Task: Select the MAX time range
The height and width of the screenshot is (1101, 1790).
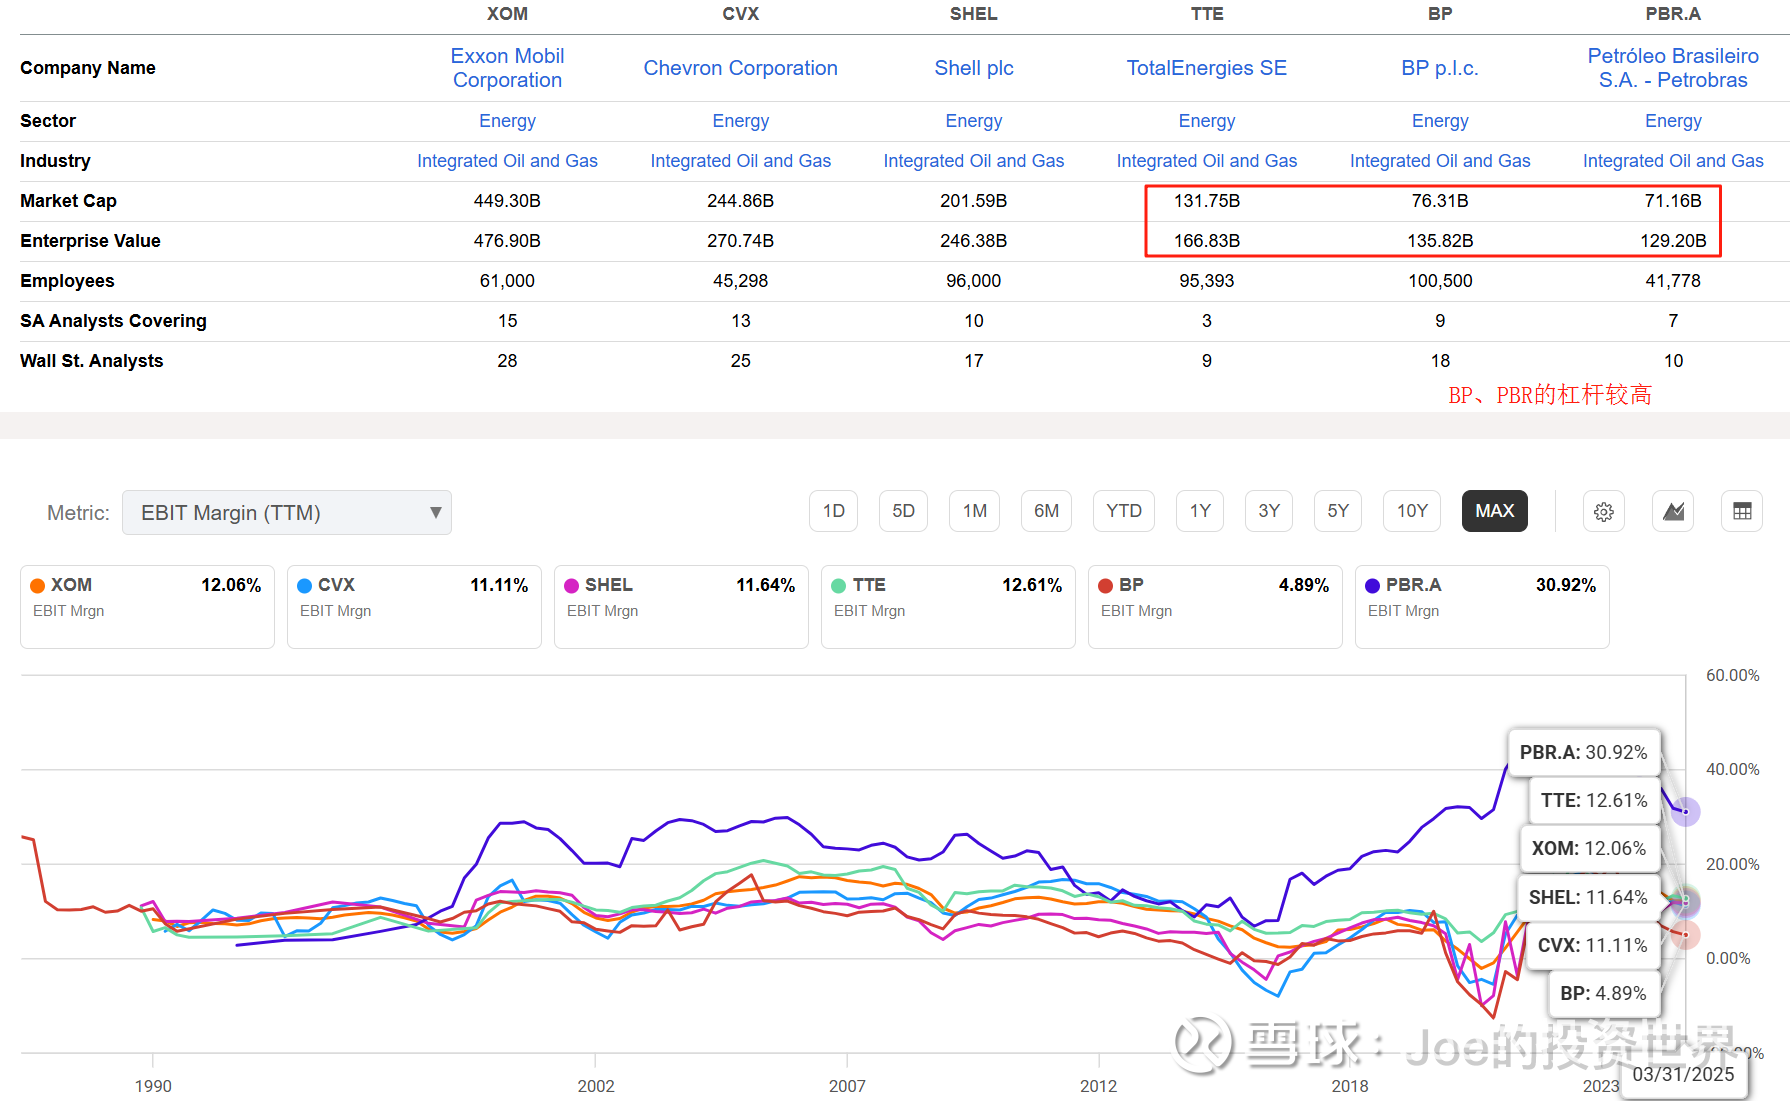Action: click(x=1495, y=511)
